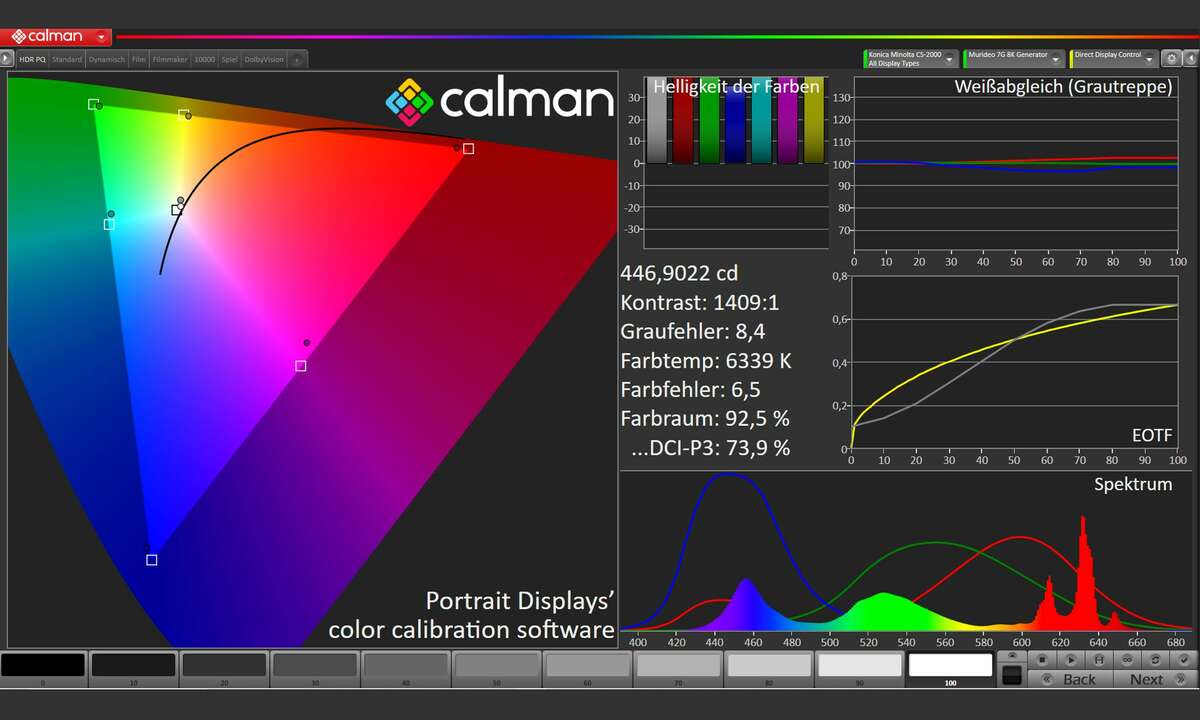Click the red luminance bar in Helligkeit chart
This screenshot has height=720, width=1200.
tap(682, 120)
